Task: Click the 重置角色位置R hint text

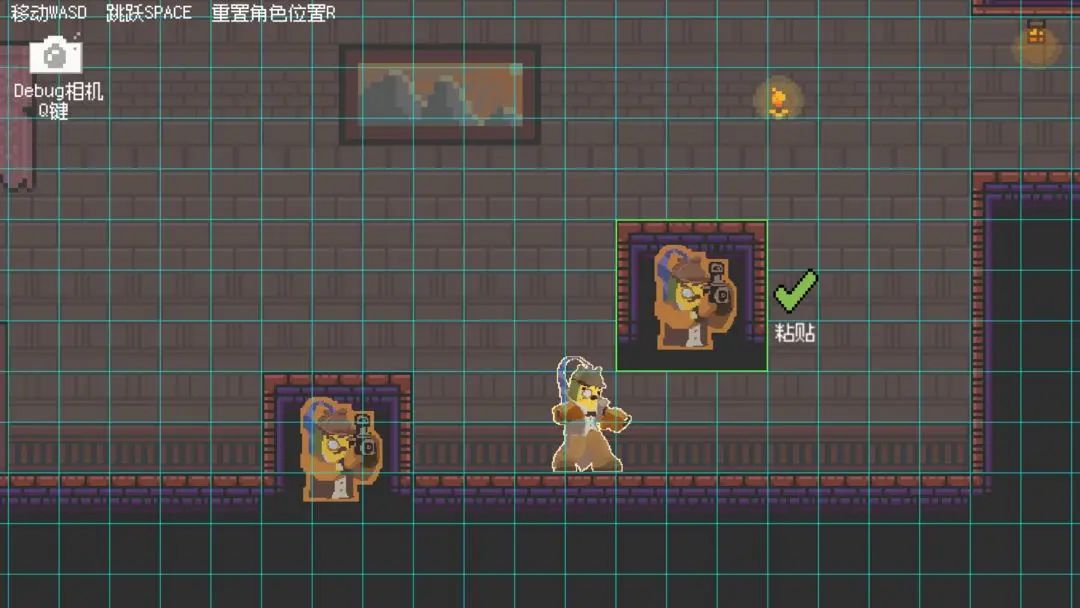Action: coord(273,13)
